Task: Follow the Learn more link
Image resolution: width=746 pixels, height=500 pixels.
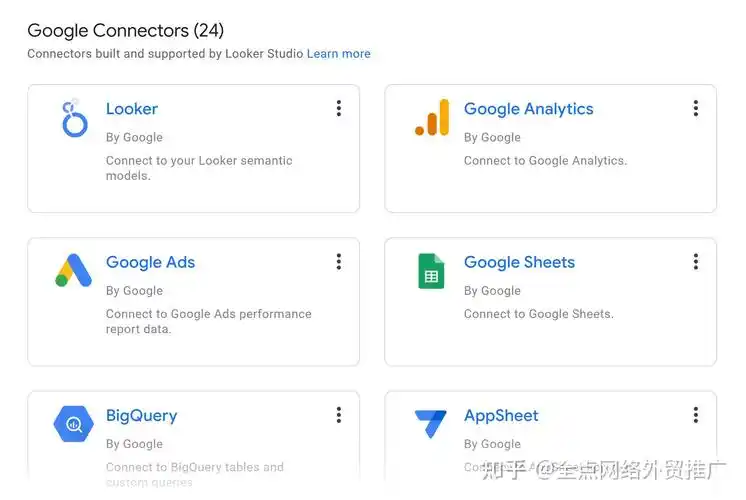Action: (x=338, y=53)
